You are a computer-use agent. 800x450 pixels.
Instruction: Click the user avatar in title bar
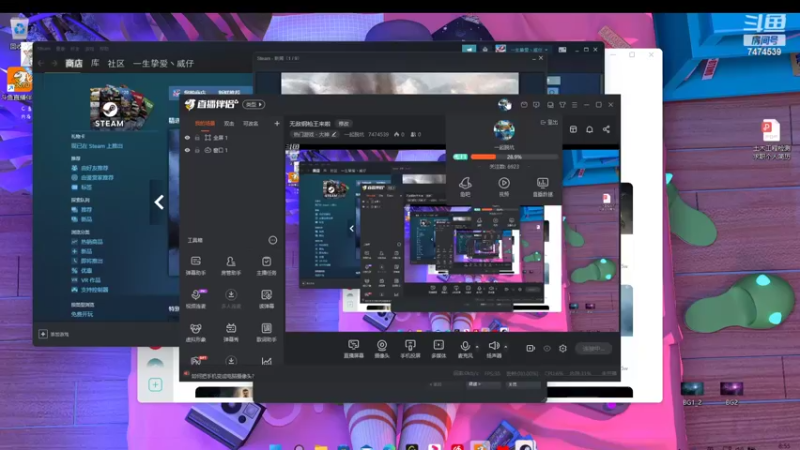504,105
